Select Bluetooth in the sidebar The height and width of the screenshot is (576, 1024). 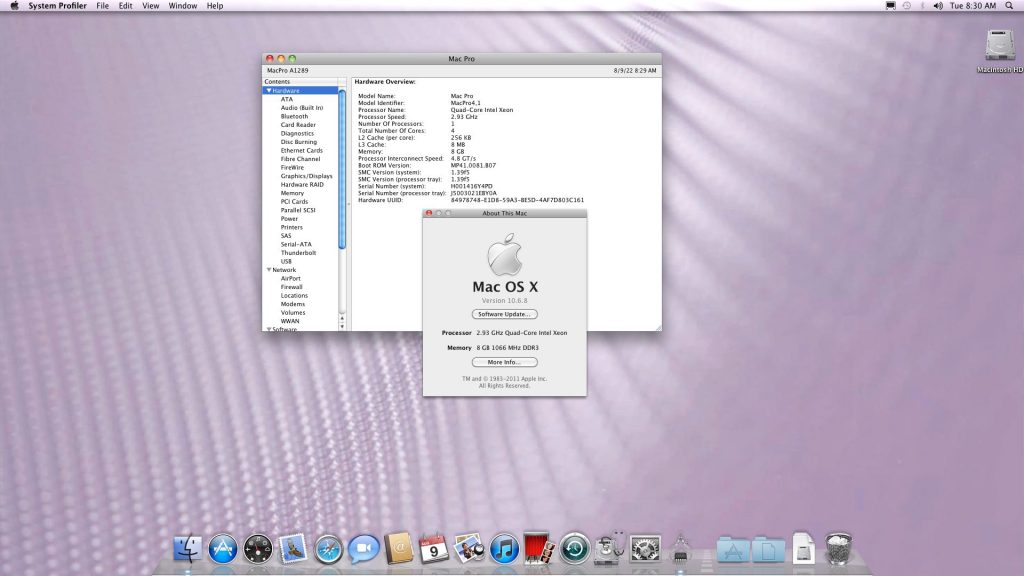coord(295,116)
